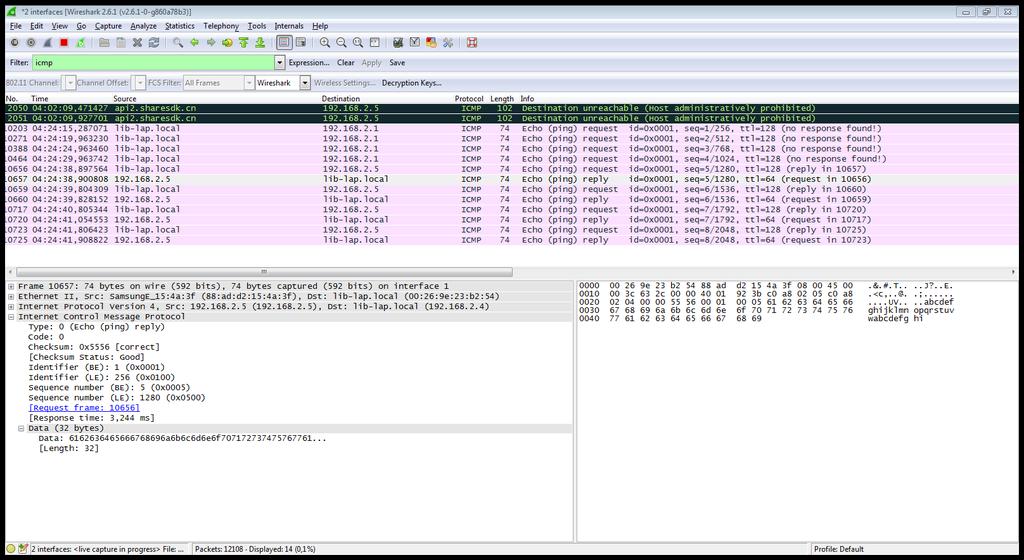Open capture options toolbar icon
Viewport: 1024px width, 560px height.
pyautogui.click(x=31, y=42)
